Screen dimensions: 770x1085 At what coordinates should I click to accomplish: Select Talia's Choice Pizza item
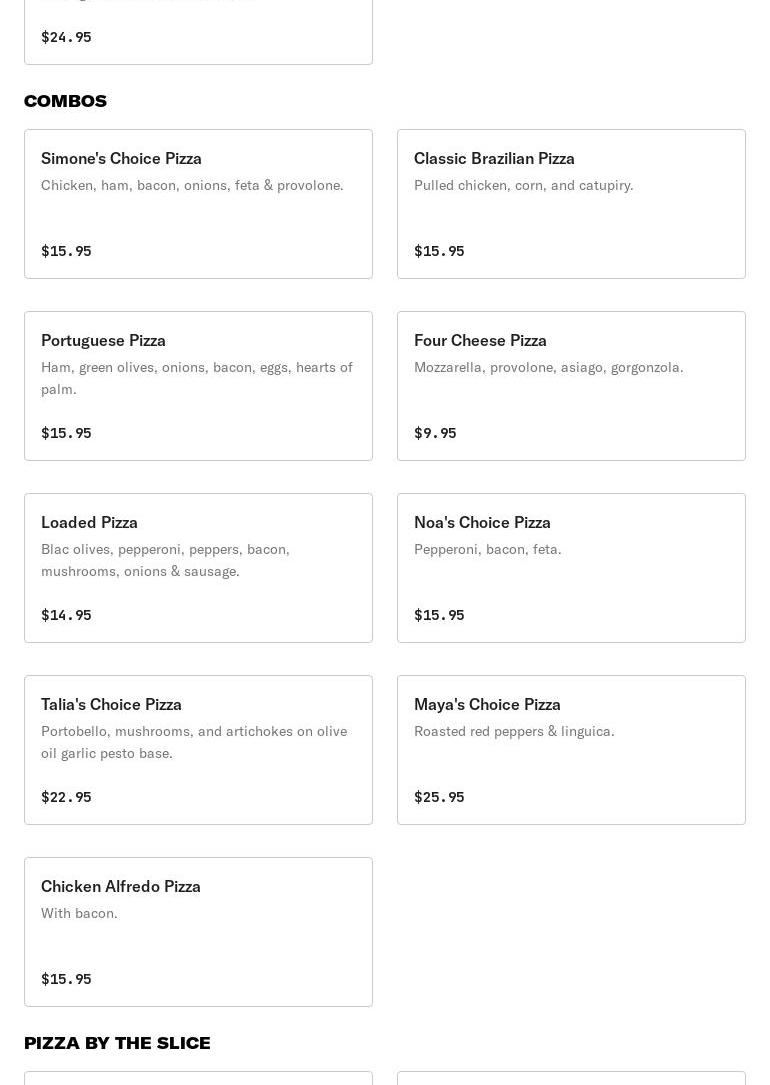click(198, 750)
